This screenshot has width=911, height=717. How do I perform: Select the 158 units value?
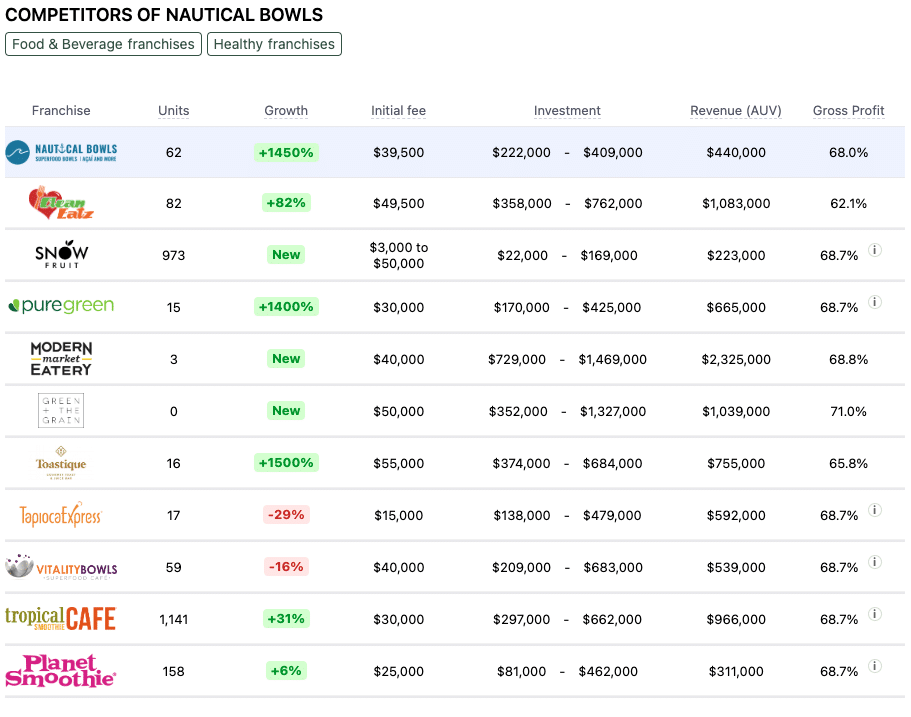pos(174,671)
